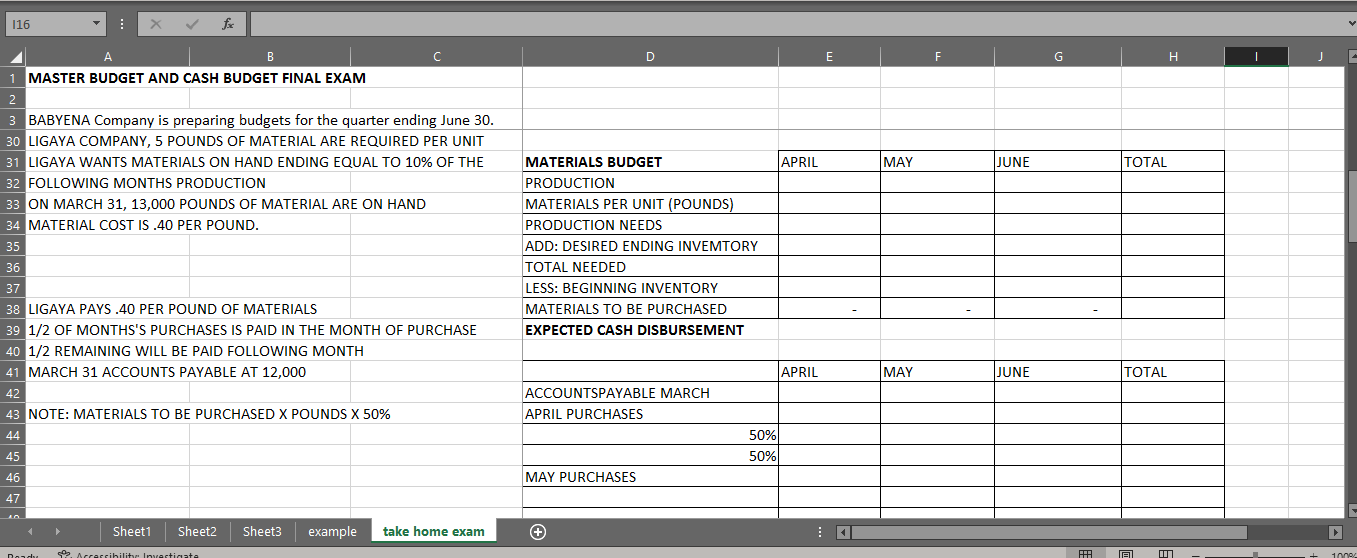The image size is (1357, 558).
Task: Click TOTAL header in row 31
Action: click(1172, 162)
